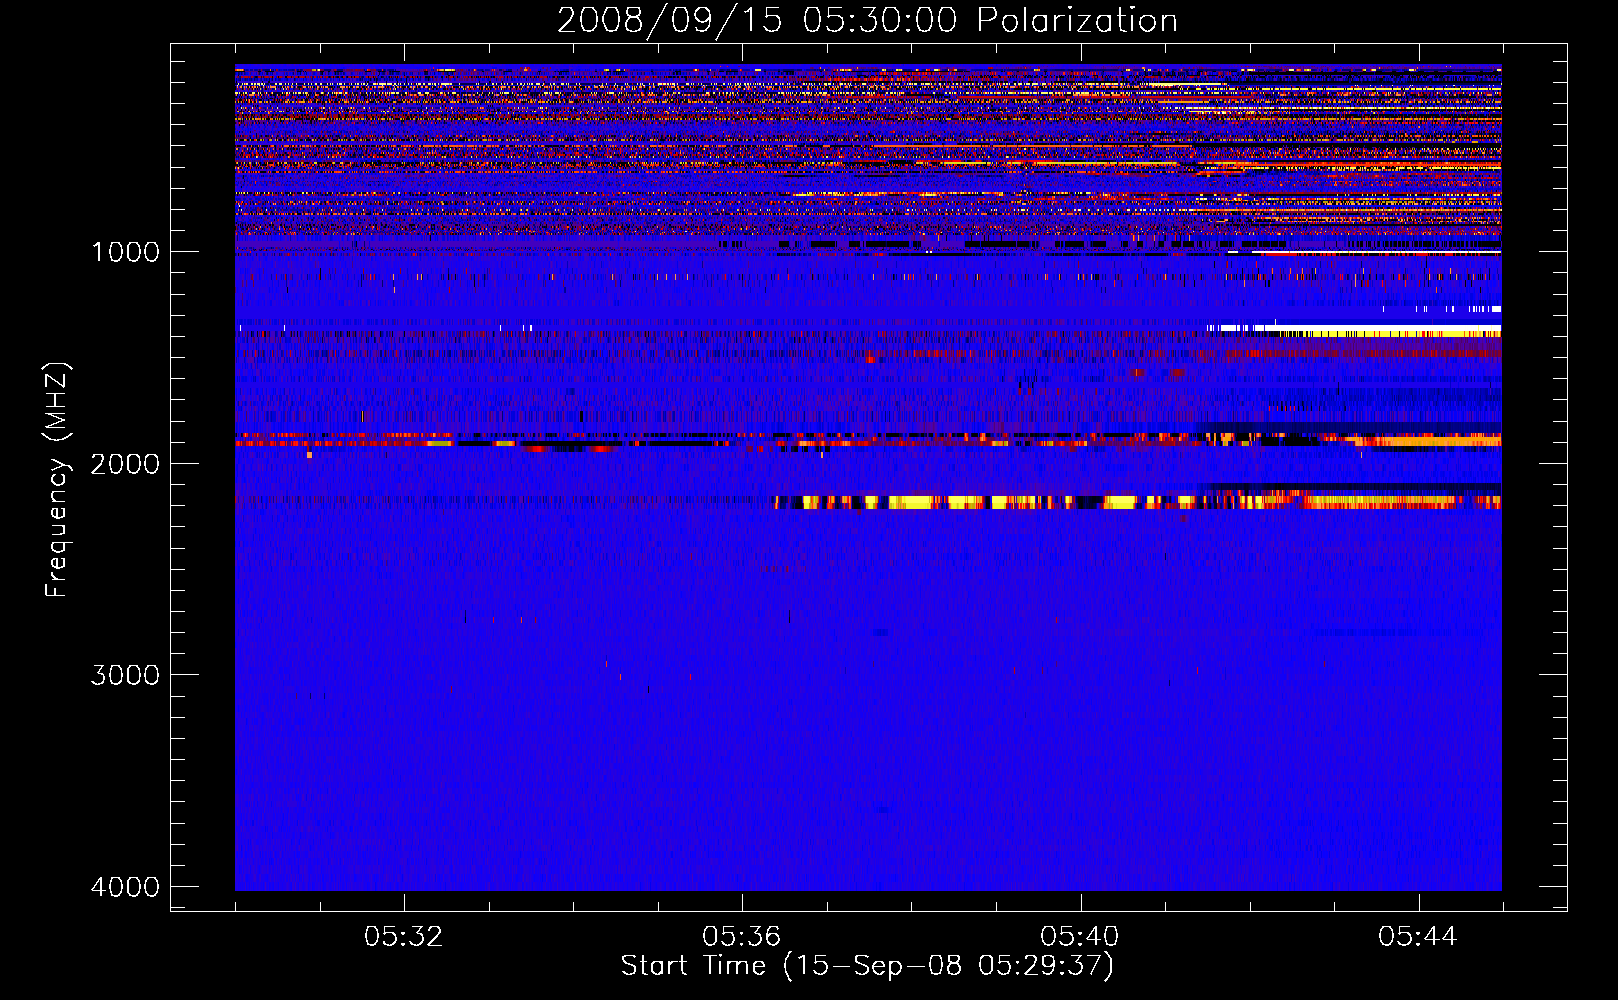Select the 4000 frequency tick label
Image resolution: width=1618 pixels, height=1000 pixels.
point(125,887)
